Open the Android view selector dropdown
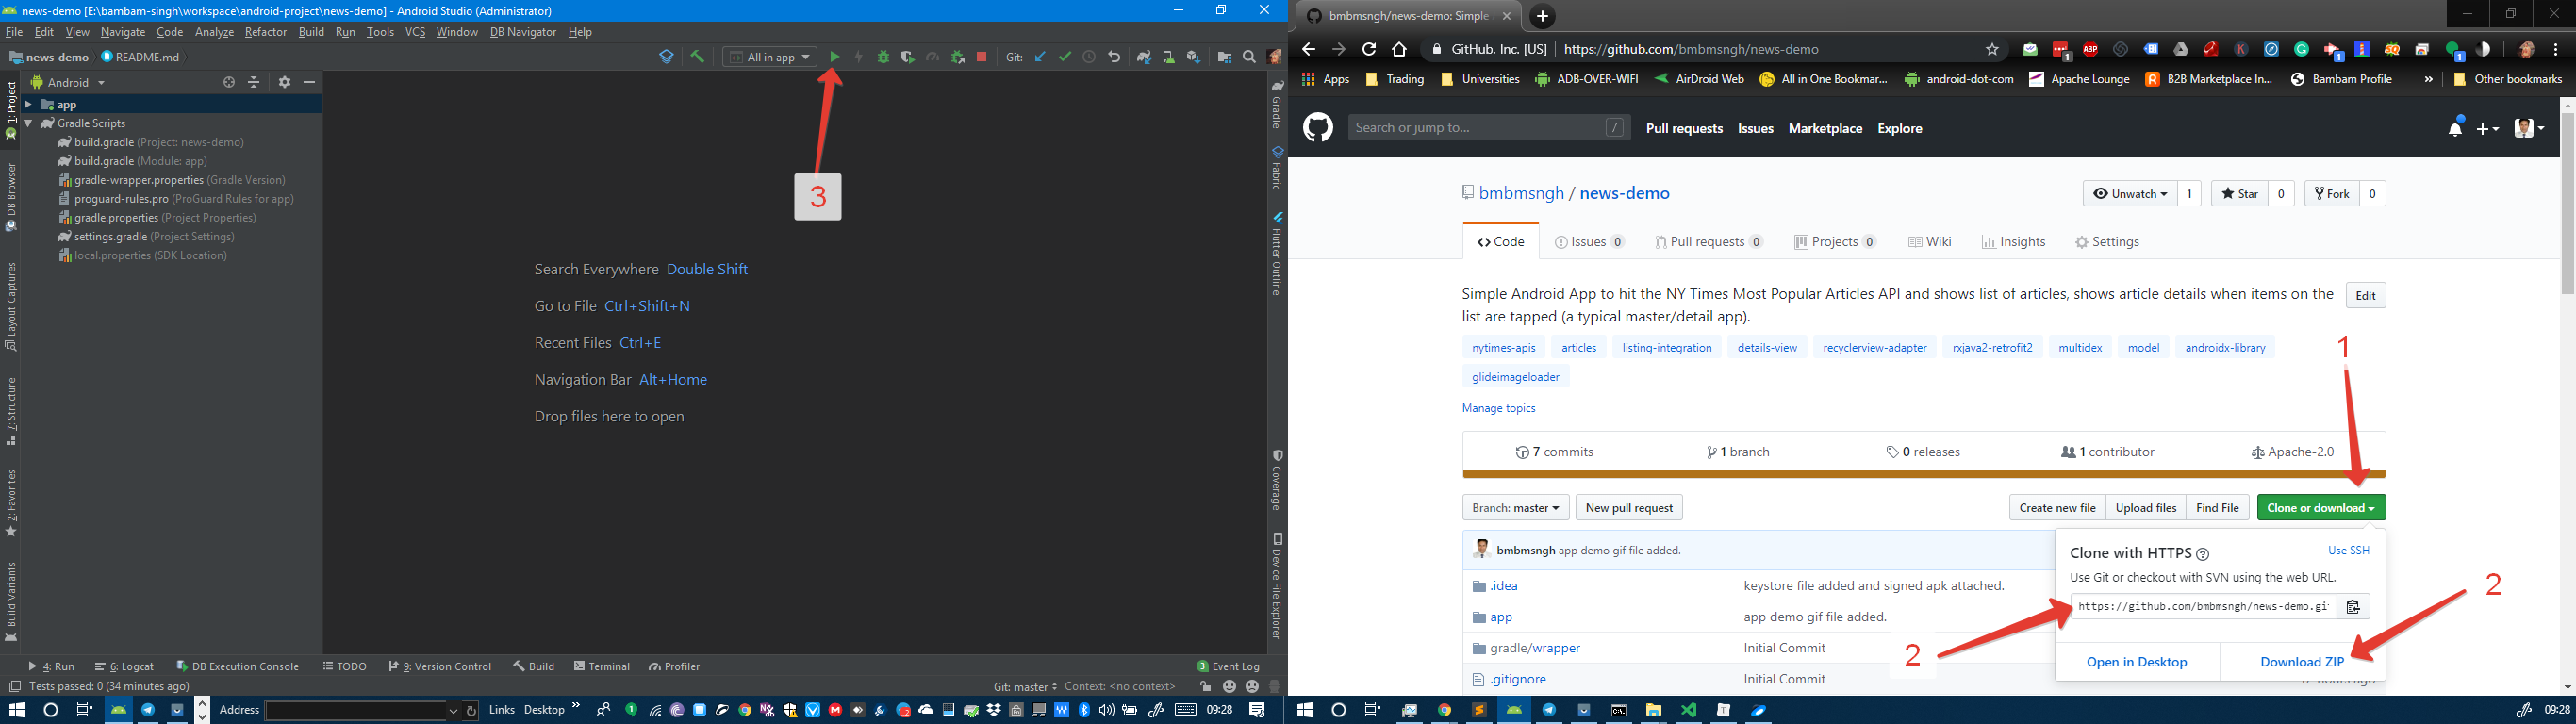Viewport: 2576px width, 724px height. [x=68, y=83]
